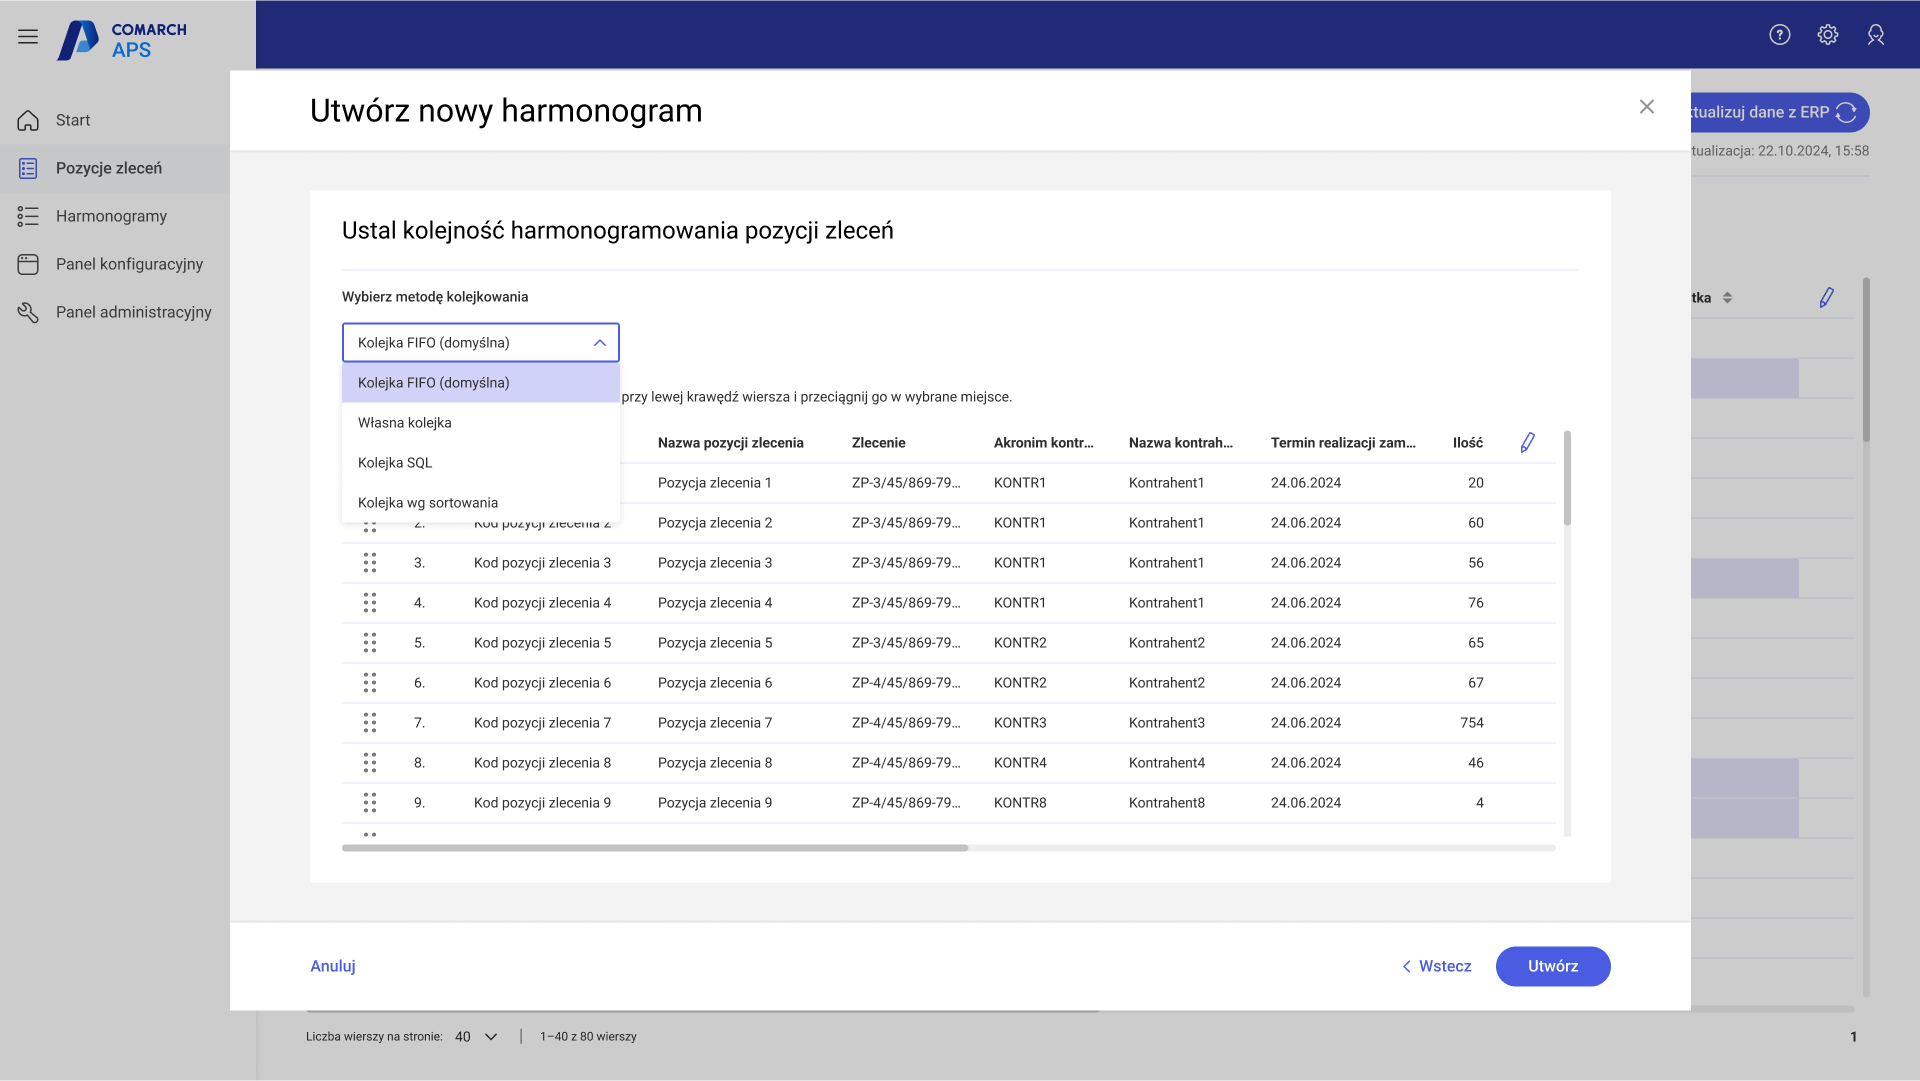Go back with Wstecz link
1920x1081 pixels.
[x=1436, y=966]
